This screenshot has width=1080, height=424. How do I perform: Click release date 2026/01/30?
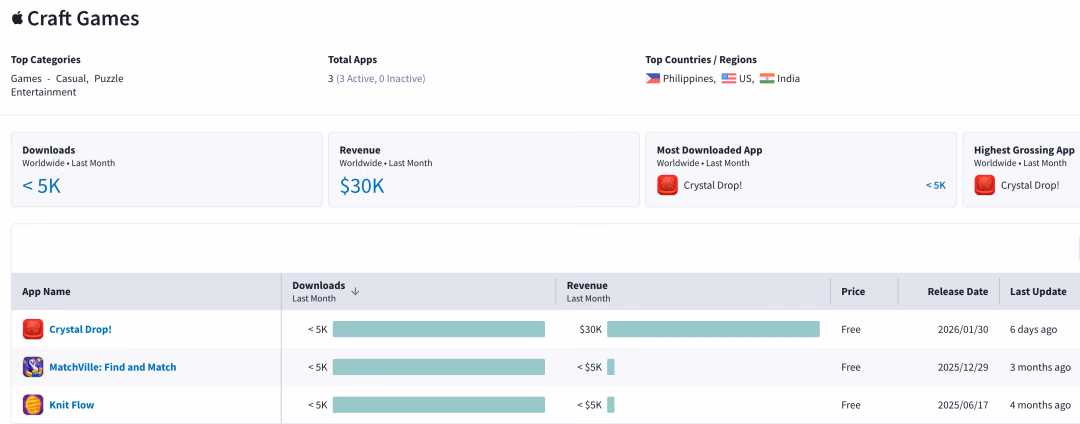click(x=963, y=329)
